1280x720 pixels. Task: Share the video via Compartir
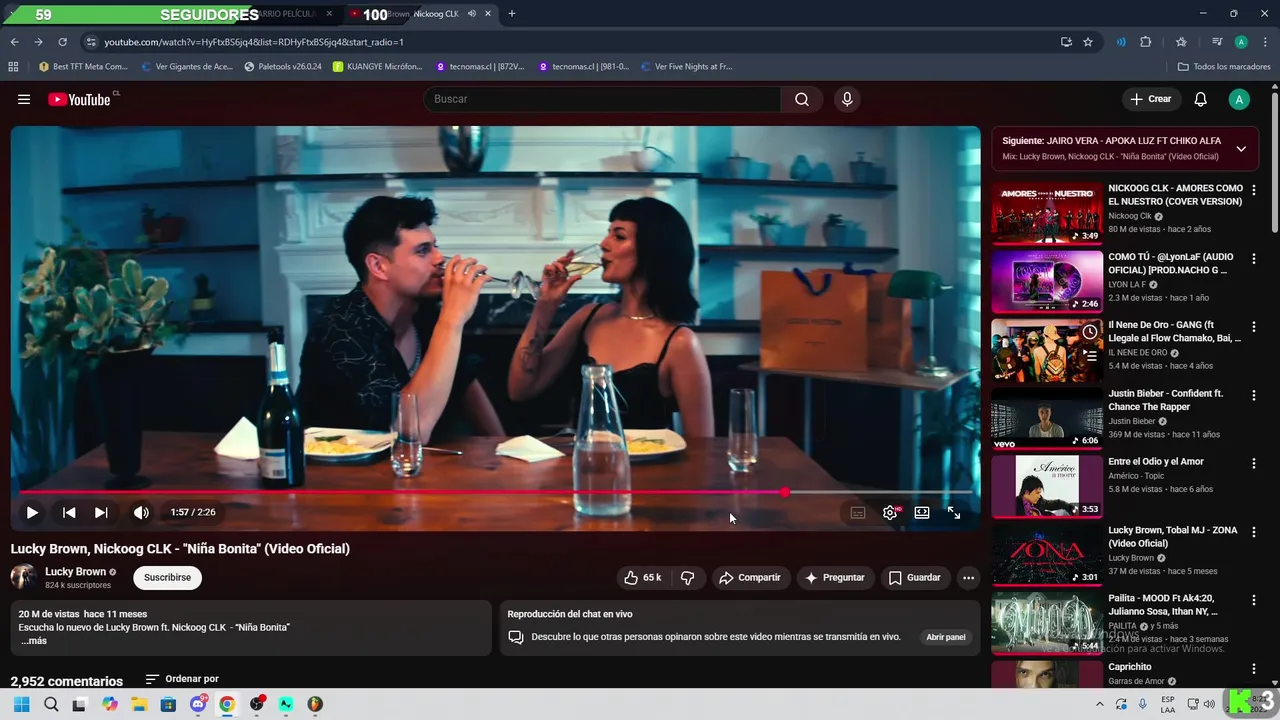[750, 577]
